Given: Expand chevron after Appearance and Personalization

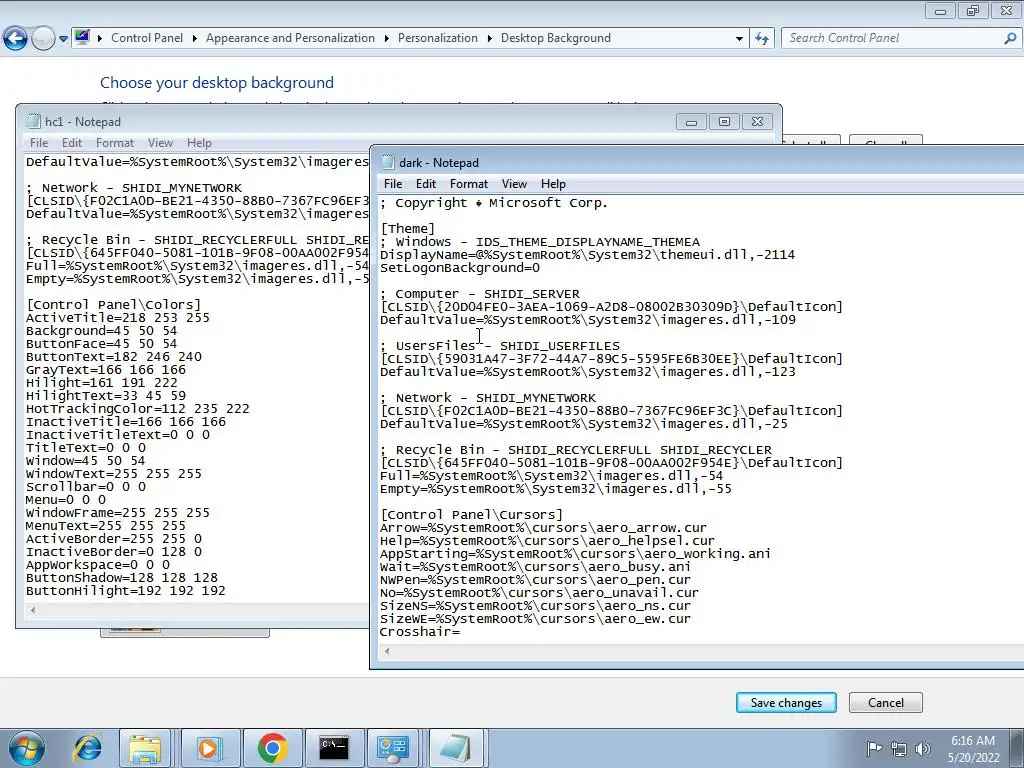Looking at the screenshot, I should 387,39.
